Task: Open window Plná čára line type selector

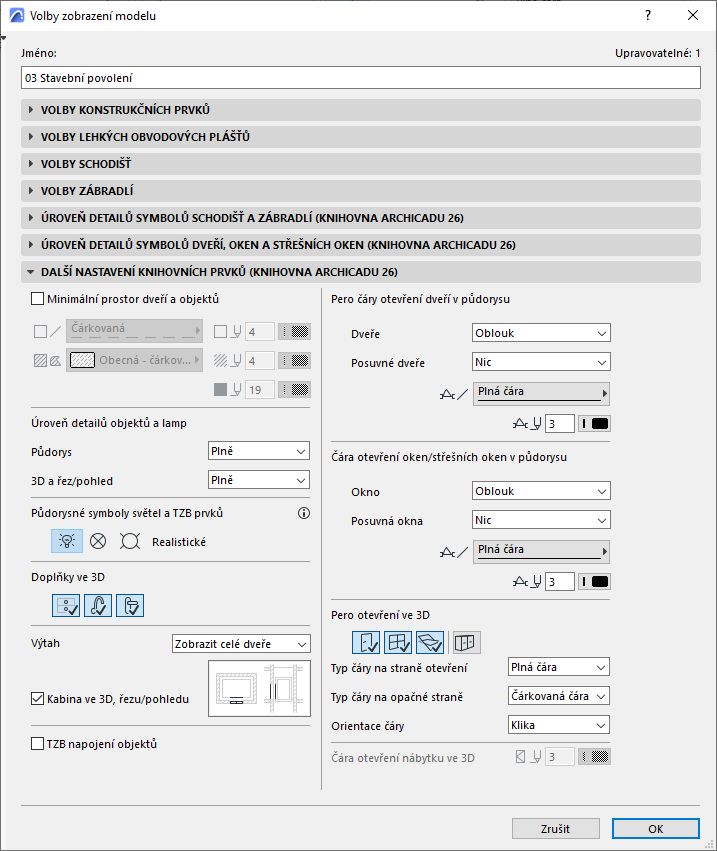Action: click(x=541, y=552)
